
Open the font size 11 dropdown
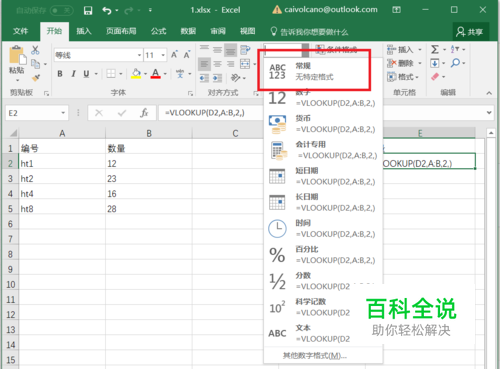[163, 55]
